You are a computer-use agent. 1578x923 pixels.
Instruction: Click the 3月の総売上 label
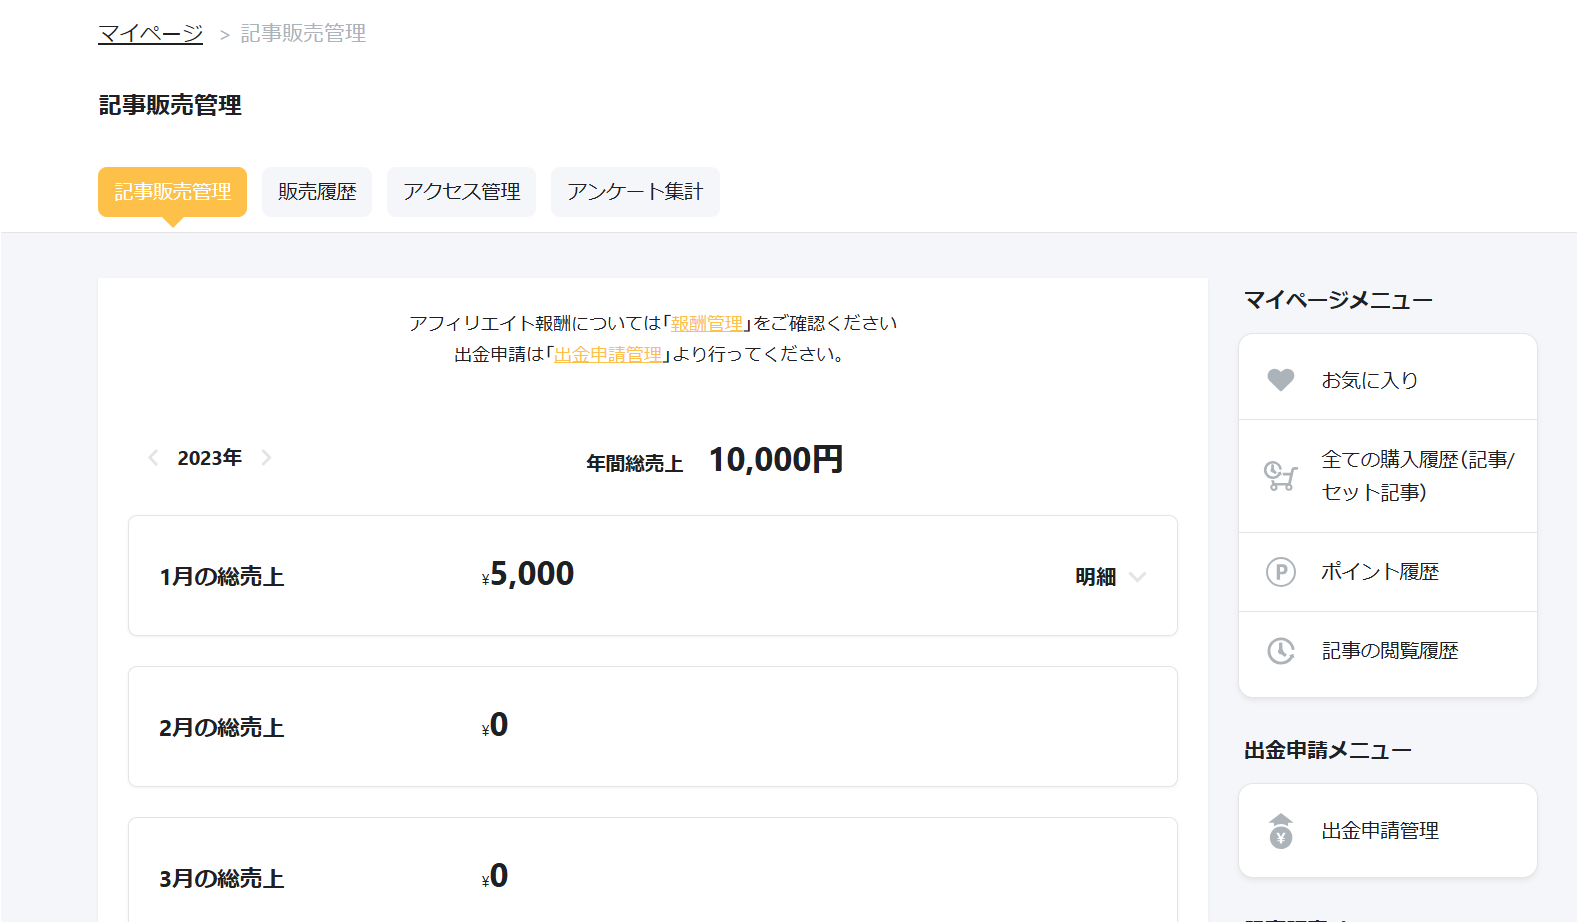tap(222, 879)
